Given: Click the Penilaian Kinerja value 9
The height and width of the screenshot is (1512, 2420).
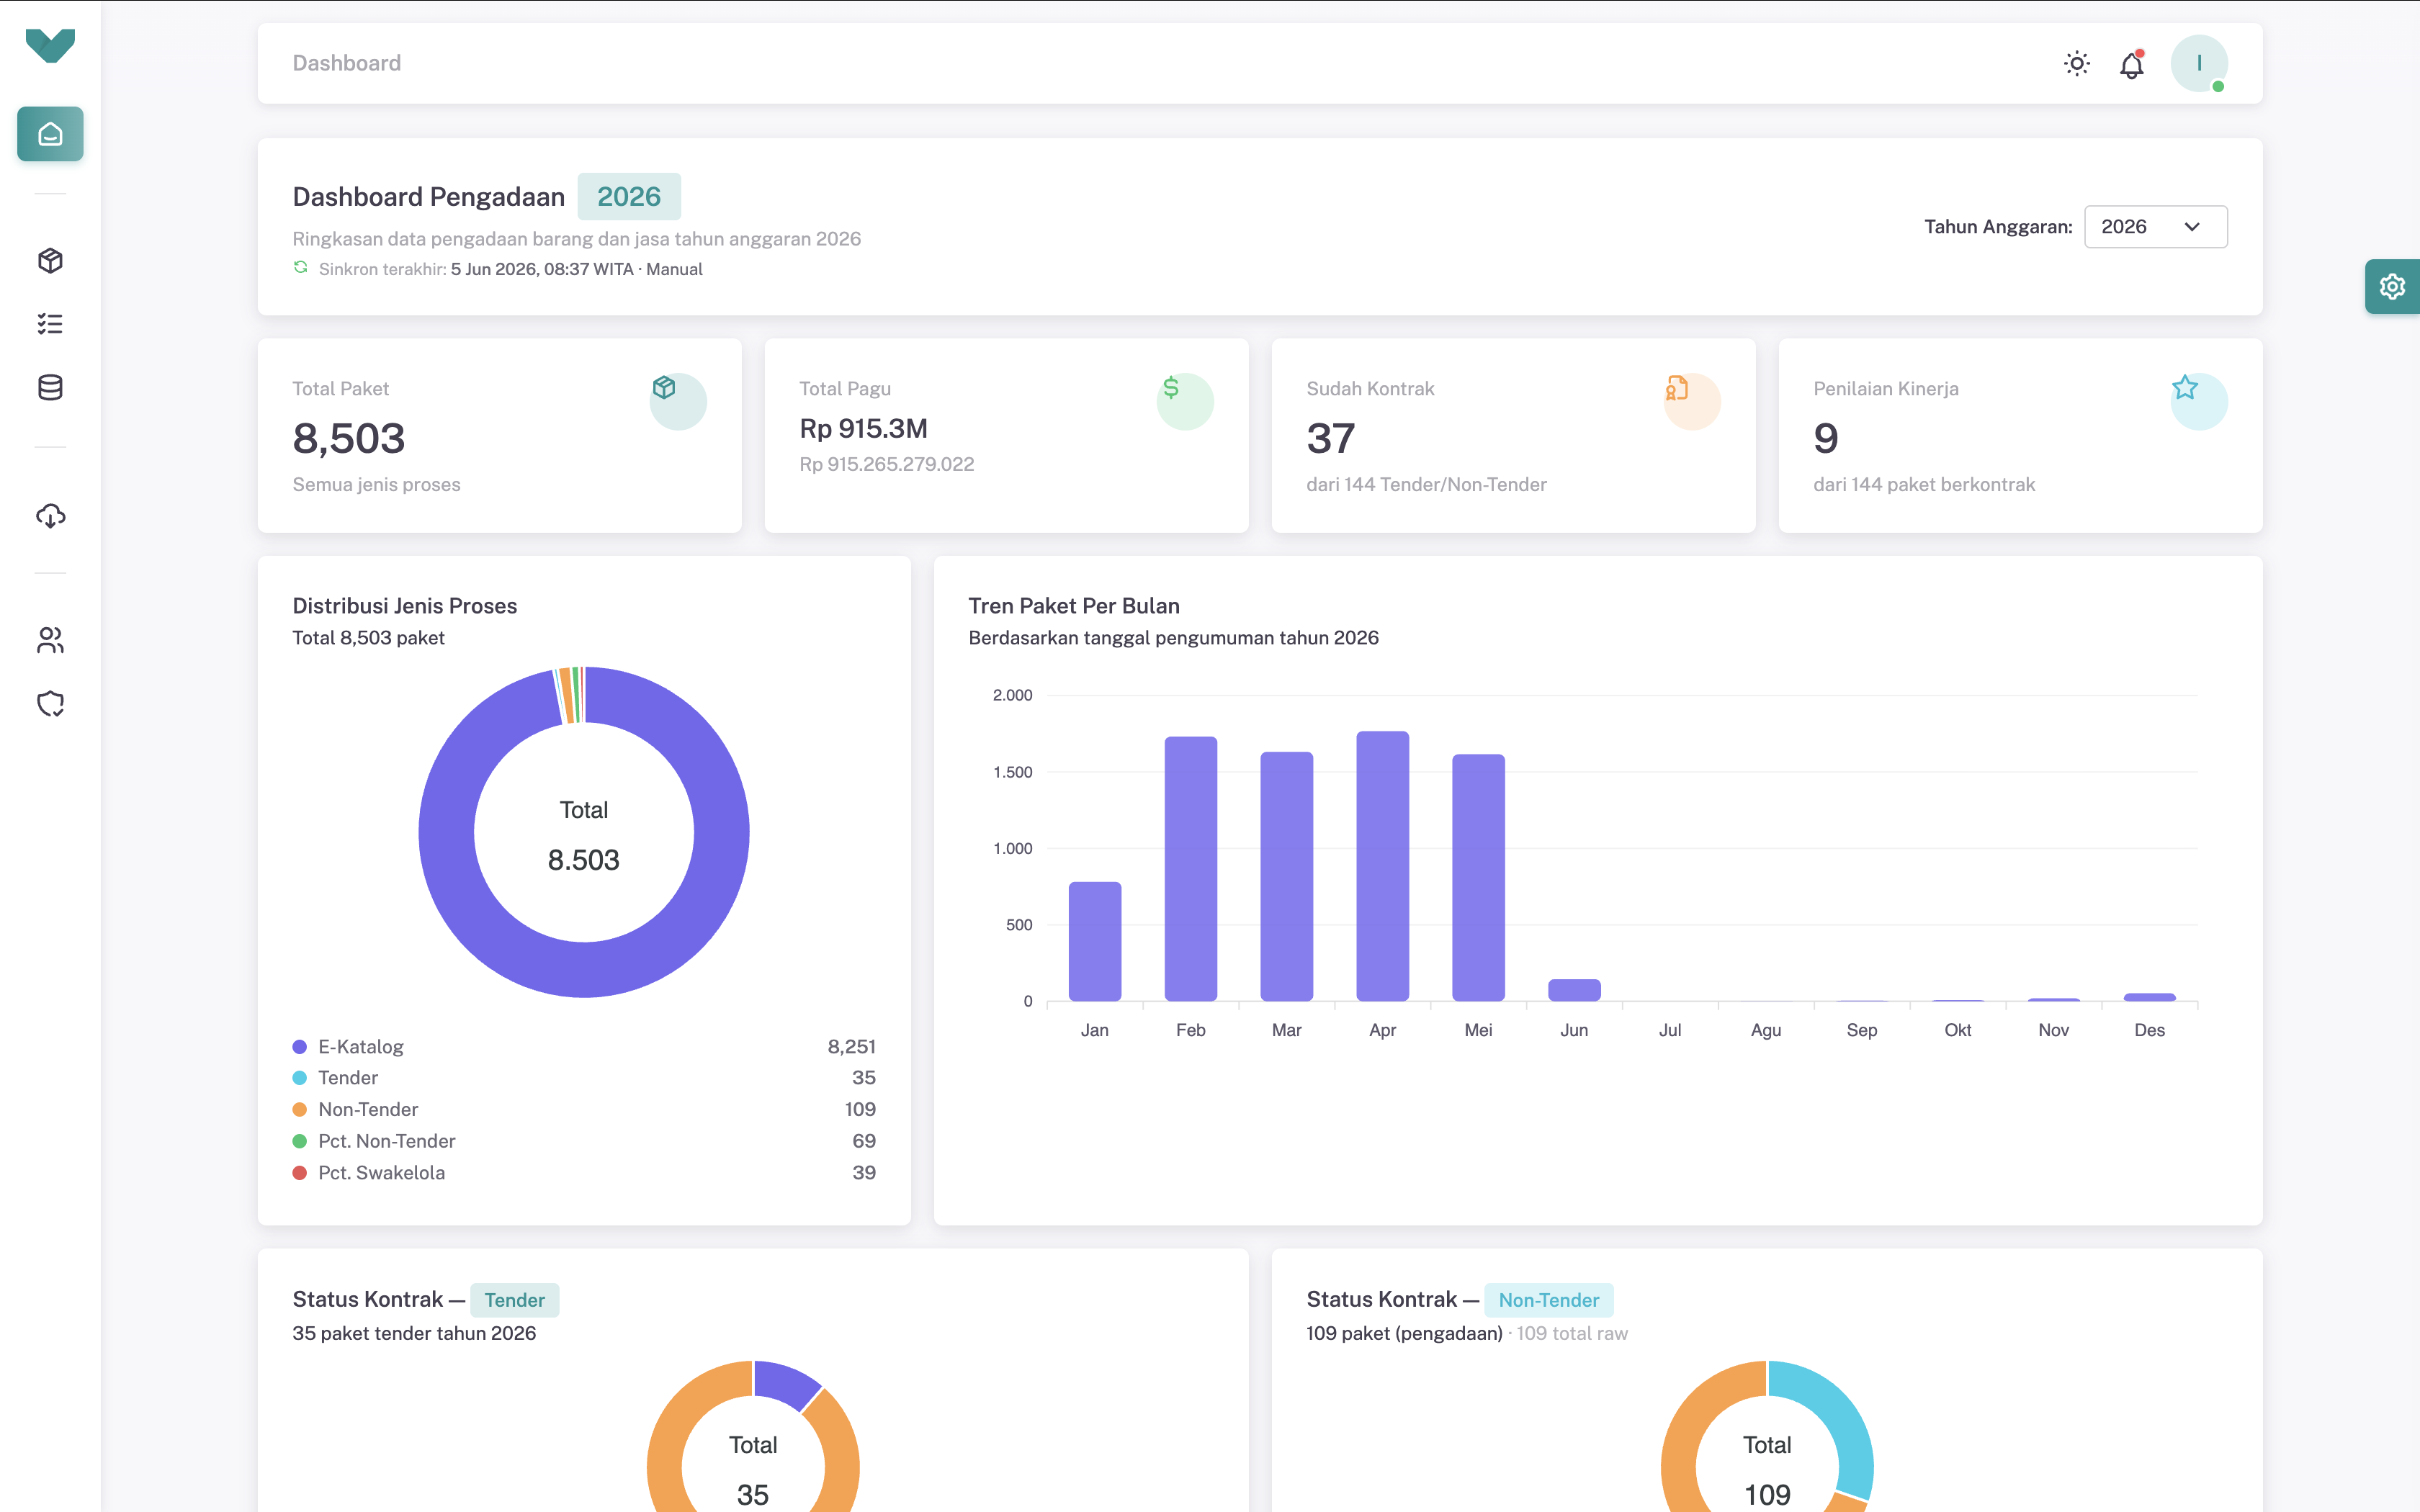Looking at the screenshot, I should (x=1826, y=438).
